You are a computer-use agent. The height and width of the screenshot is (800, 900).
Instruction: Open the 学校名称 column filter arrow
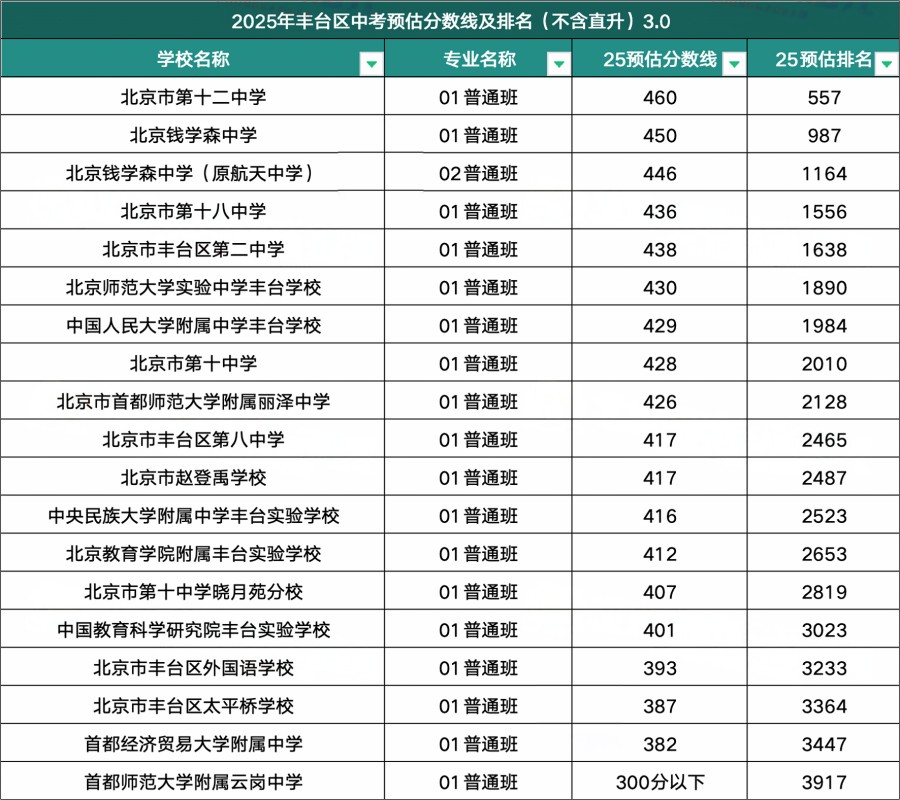click(x=371, y=61)
